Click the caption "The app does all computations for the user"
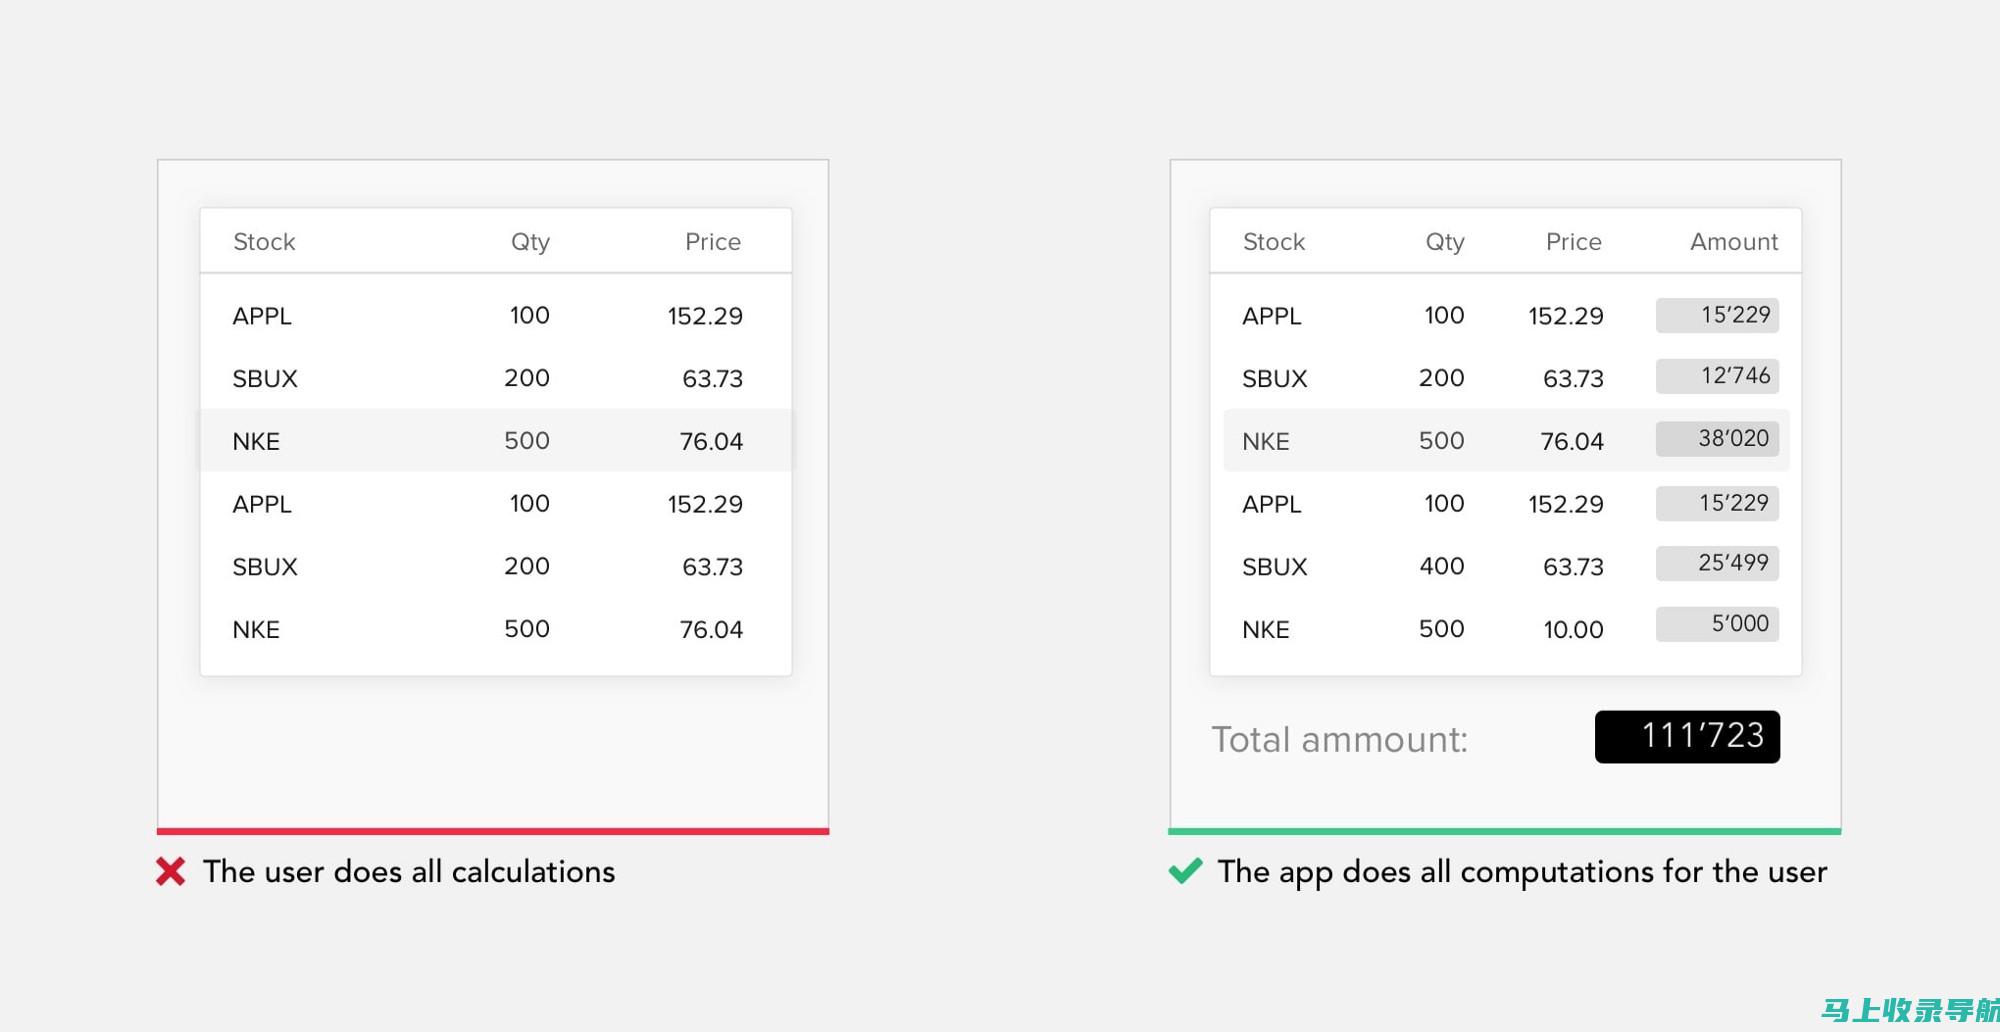Screen dimensions: 2000x1032 [x=1522, y=872]
